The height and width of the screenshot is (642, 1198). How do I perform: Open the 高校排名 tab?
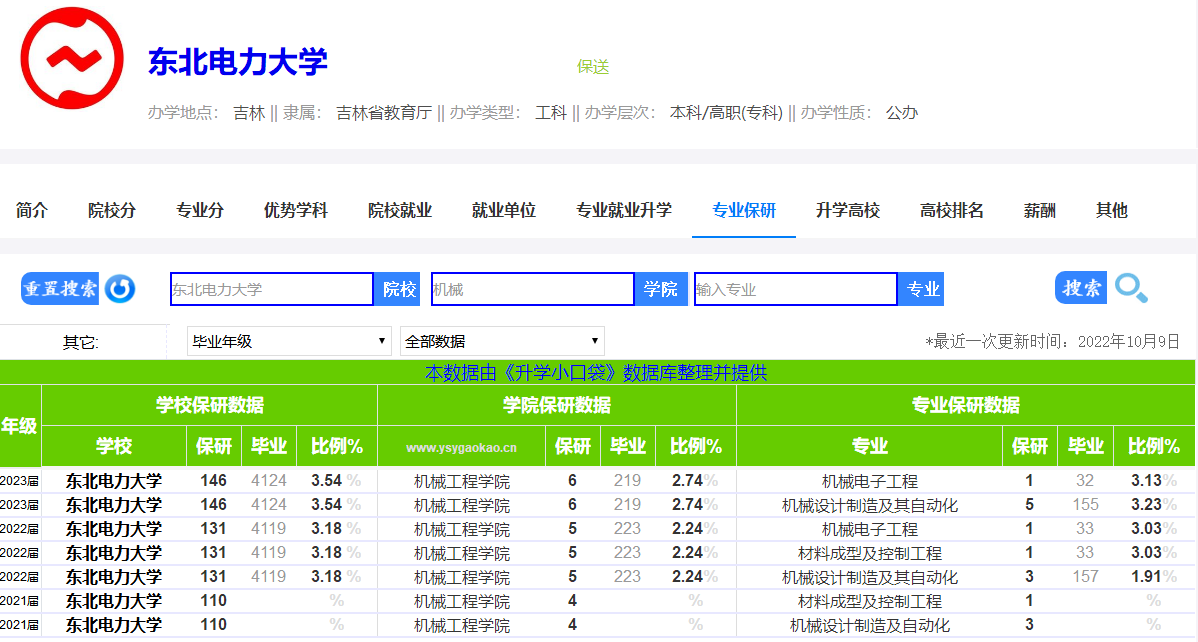pyautogui.click(x=952, y=210)
